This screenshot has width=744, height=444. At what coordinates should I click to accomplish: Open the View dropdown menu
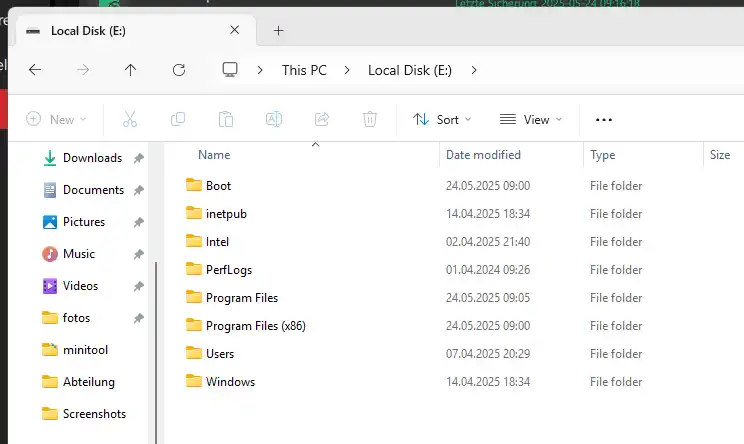pos(531,120)
